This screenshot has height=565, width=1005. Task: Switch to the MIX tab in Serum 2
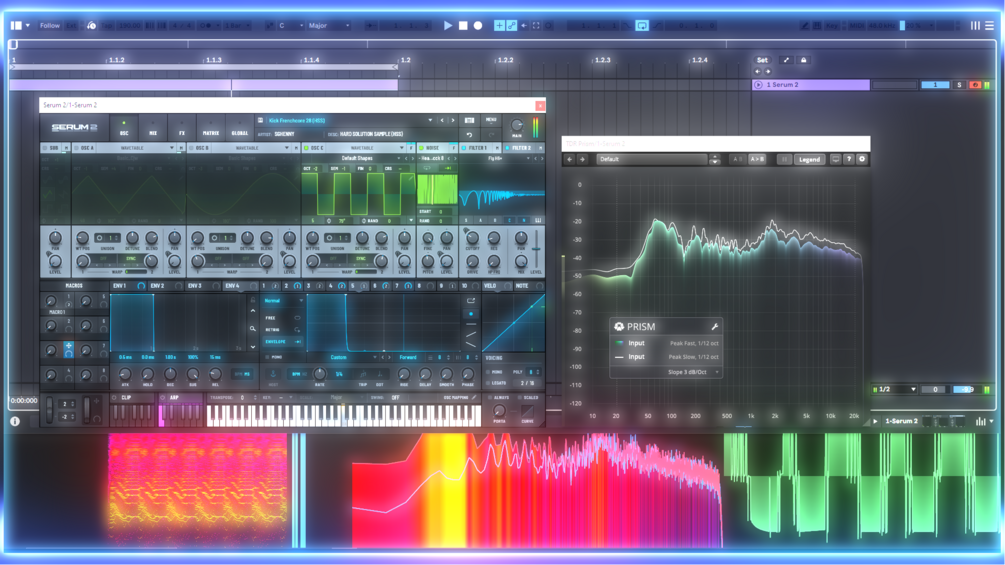point(153,127)
